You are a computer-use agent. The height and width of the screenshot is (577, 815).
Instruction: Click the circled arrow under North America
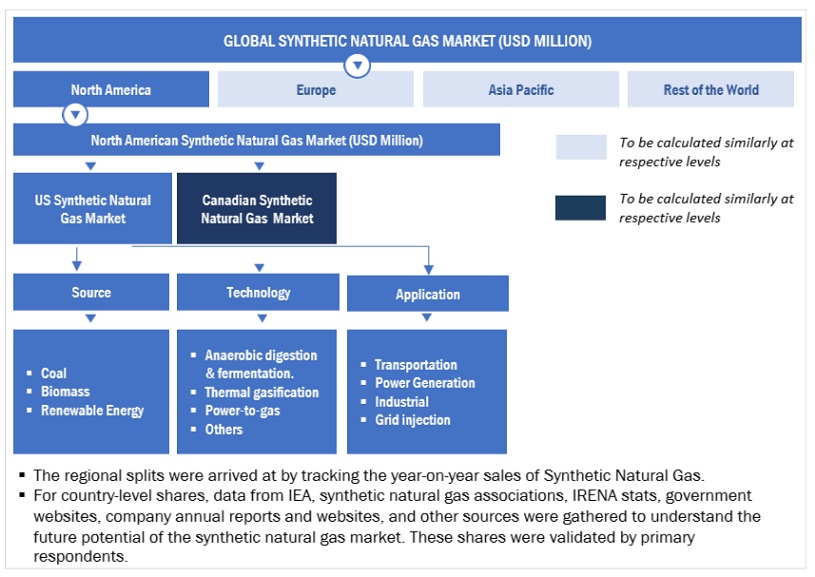click(75, 114)
